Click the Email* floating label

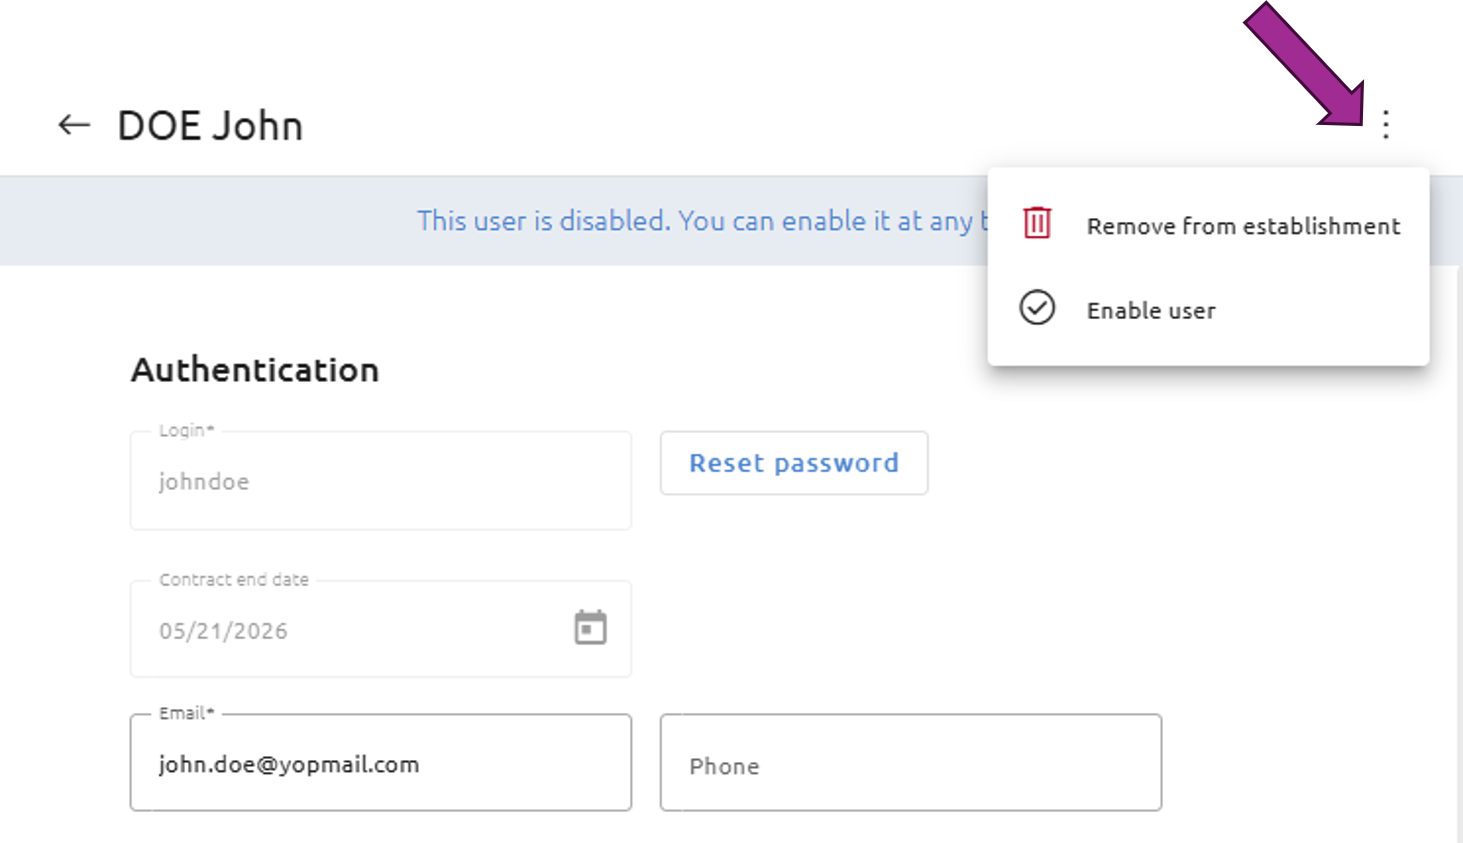coord(187,713)
